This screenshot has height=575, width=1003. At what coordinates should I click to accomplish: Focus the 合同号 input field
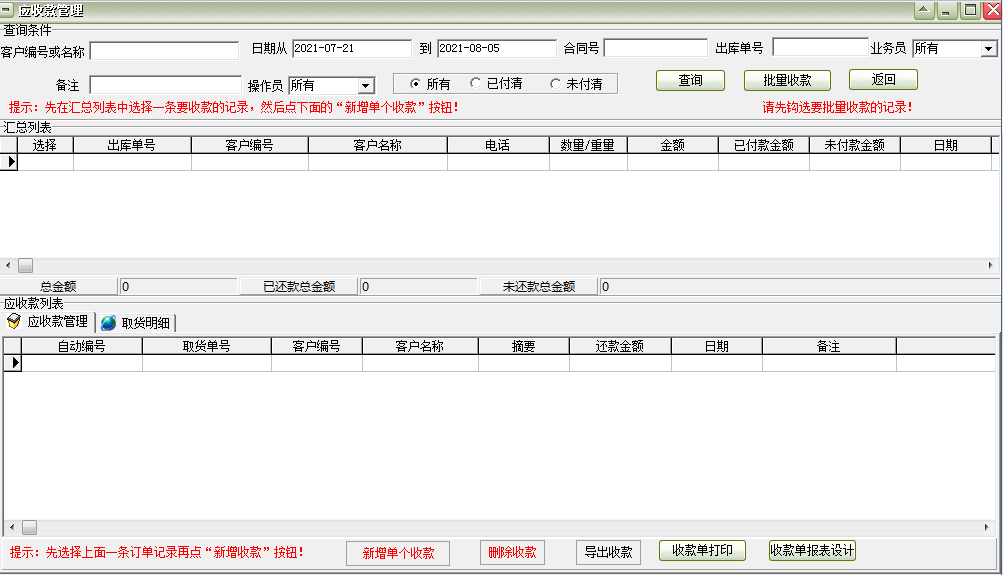click(656, 48)
